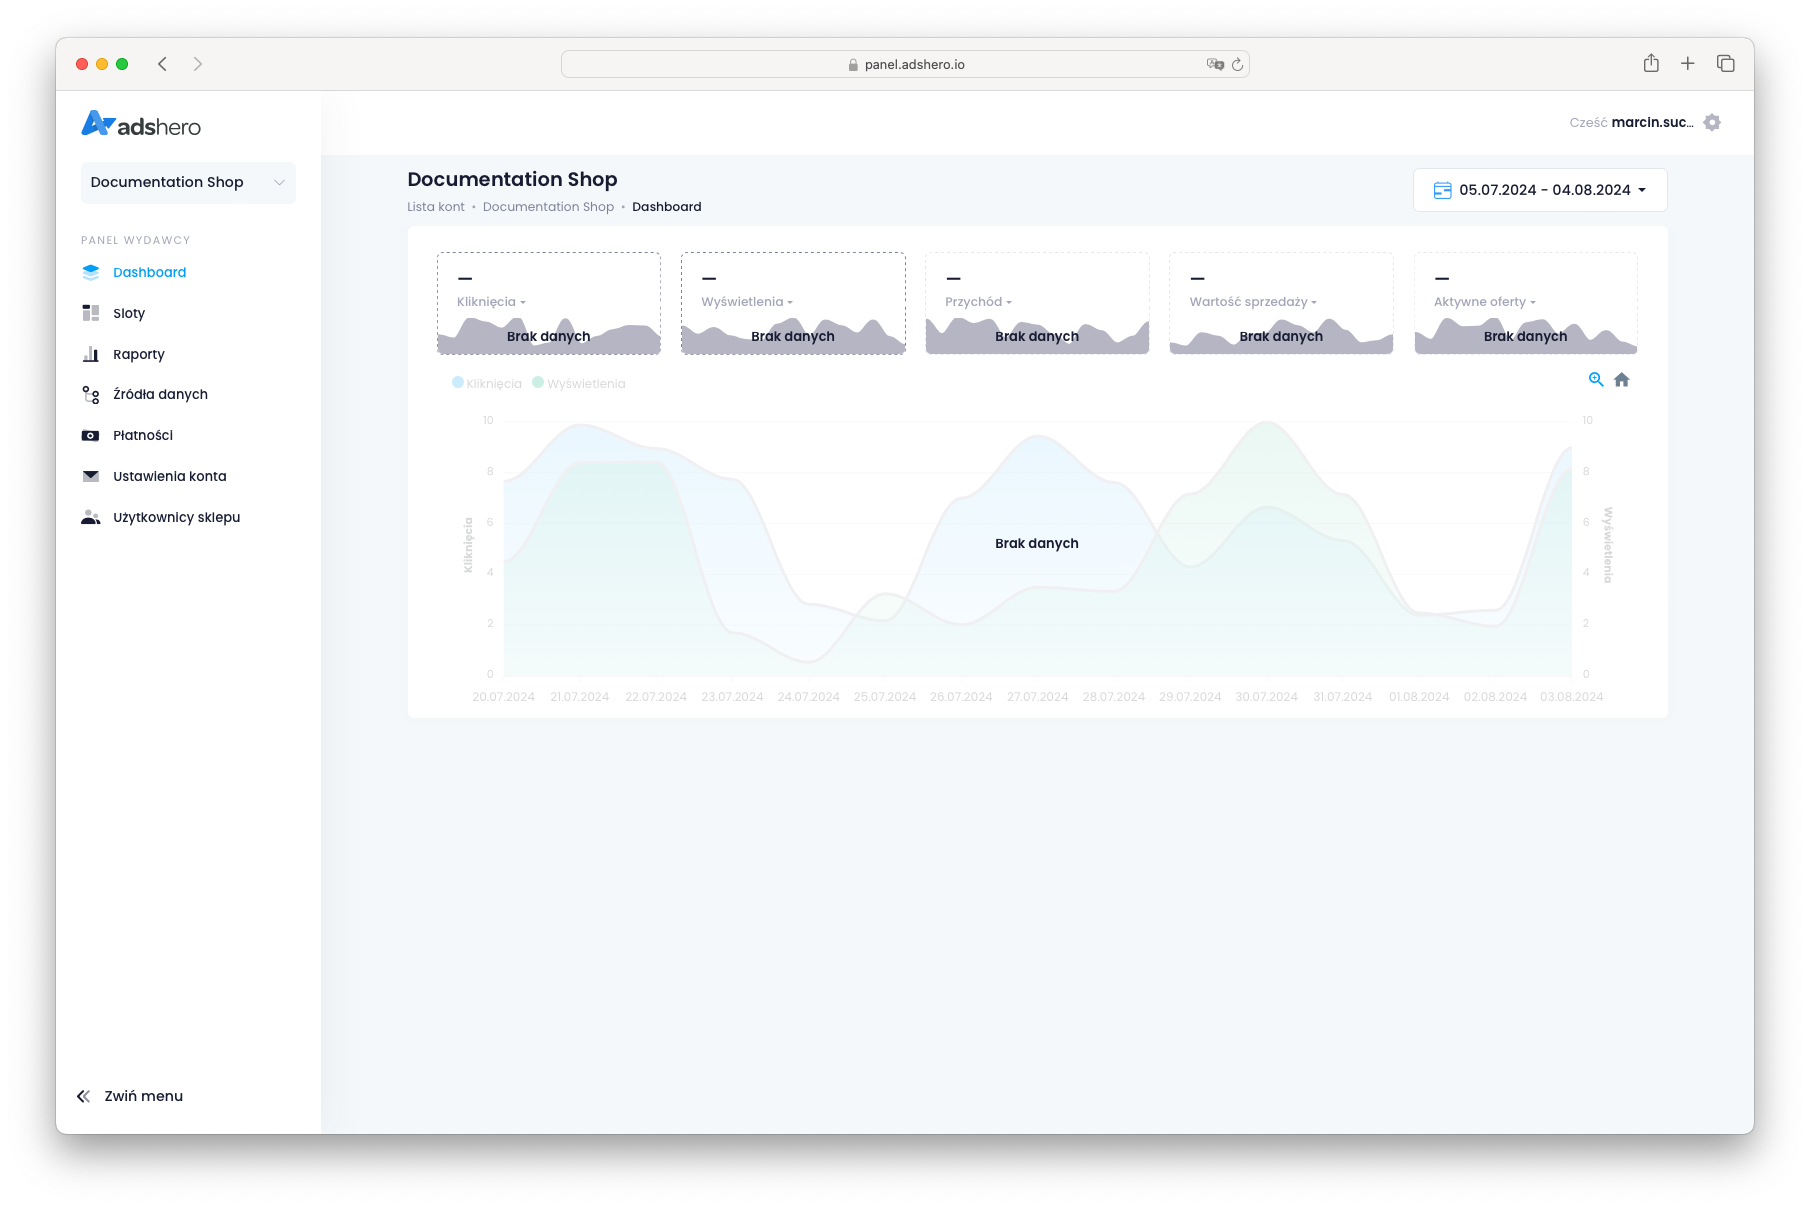Click the zoom magnifier icon on chart
1810x1208 pixels.
pyautogui.click(x=1596, y=380)
